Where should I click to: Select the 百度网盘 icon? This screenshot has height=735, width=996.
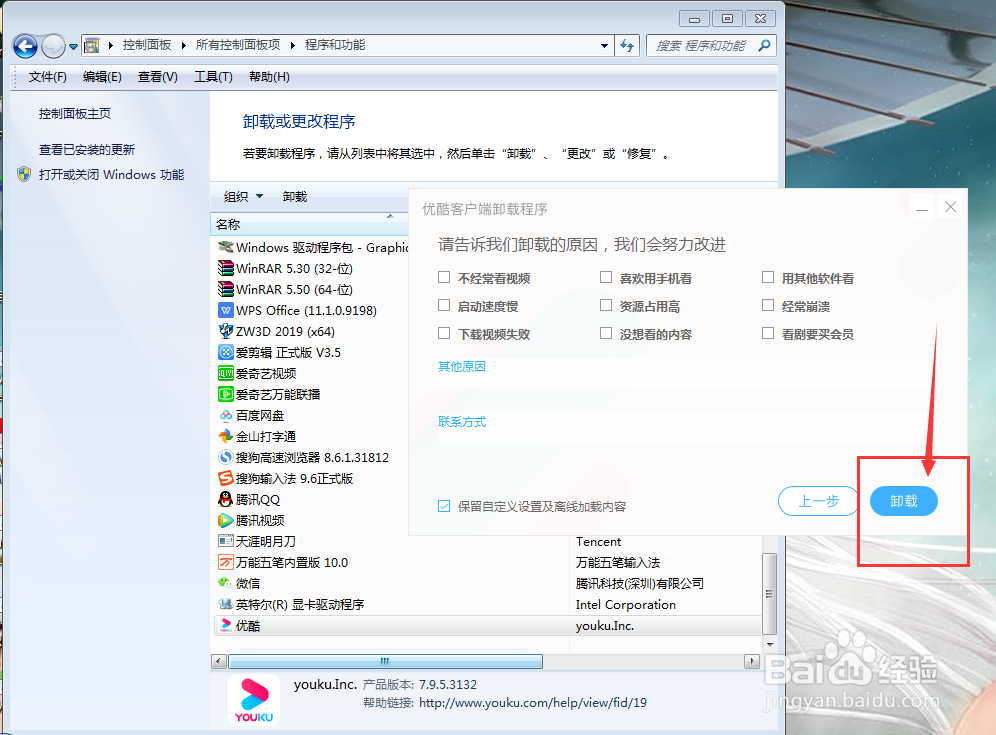pyautogui.click(x=225, y=415)
